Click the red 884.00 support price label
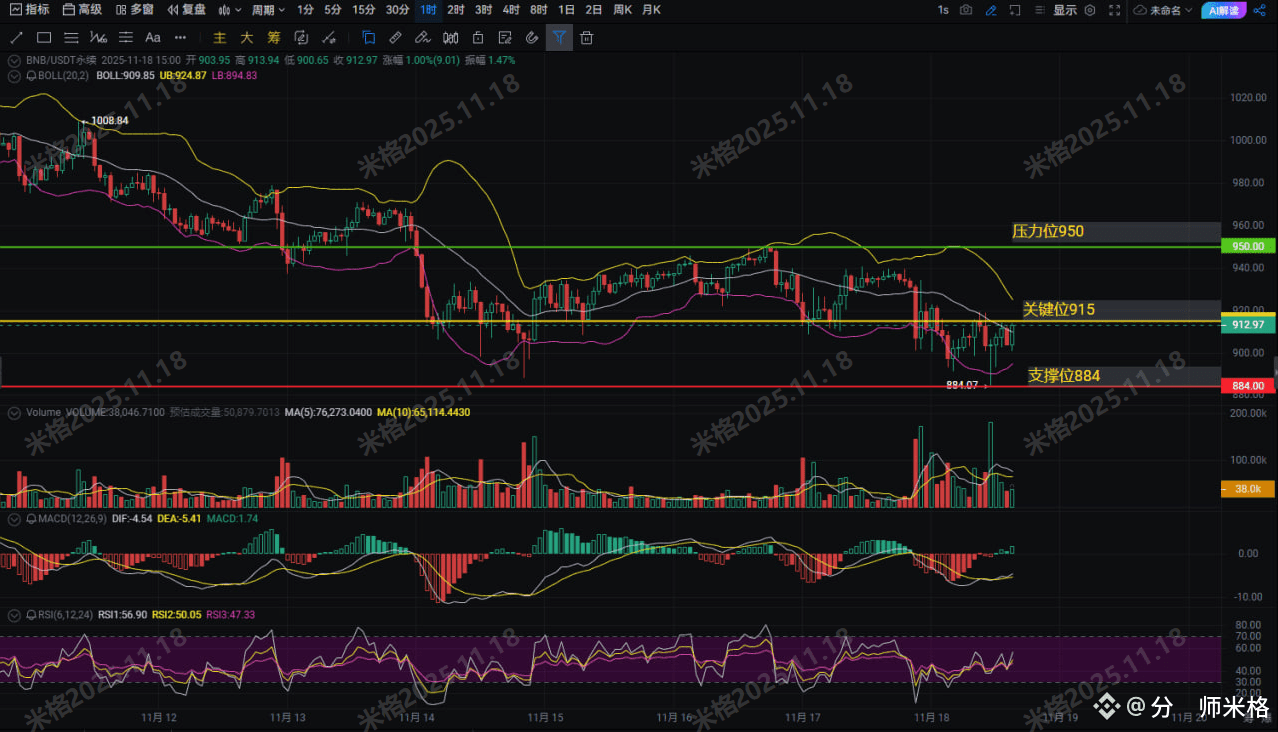The width and height of the screenshot is (1278, 732). tap(1248, 386)
